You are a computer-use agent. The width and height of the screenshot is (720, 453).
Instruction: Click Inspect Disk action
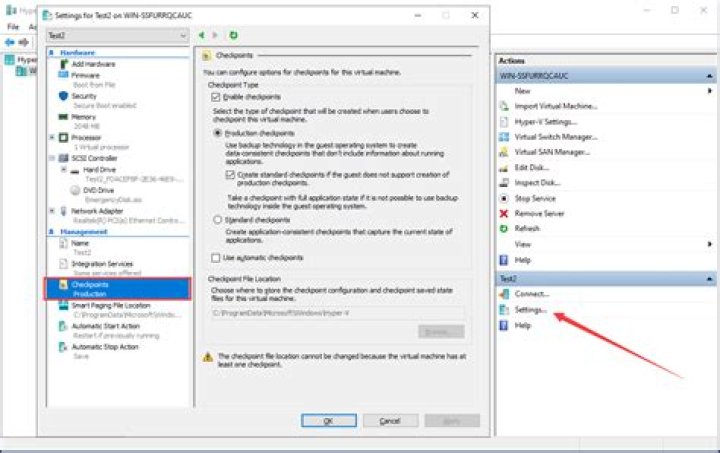[x=537, y=183]
